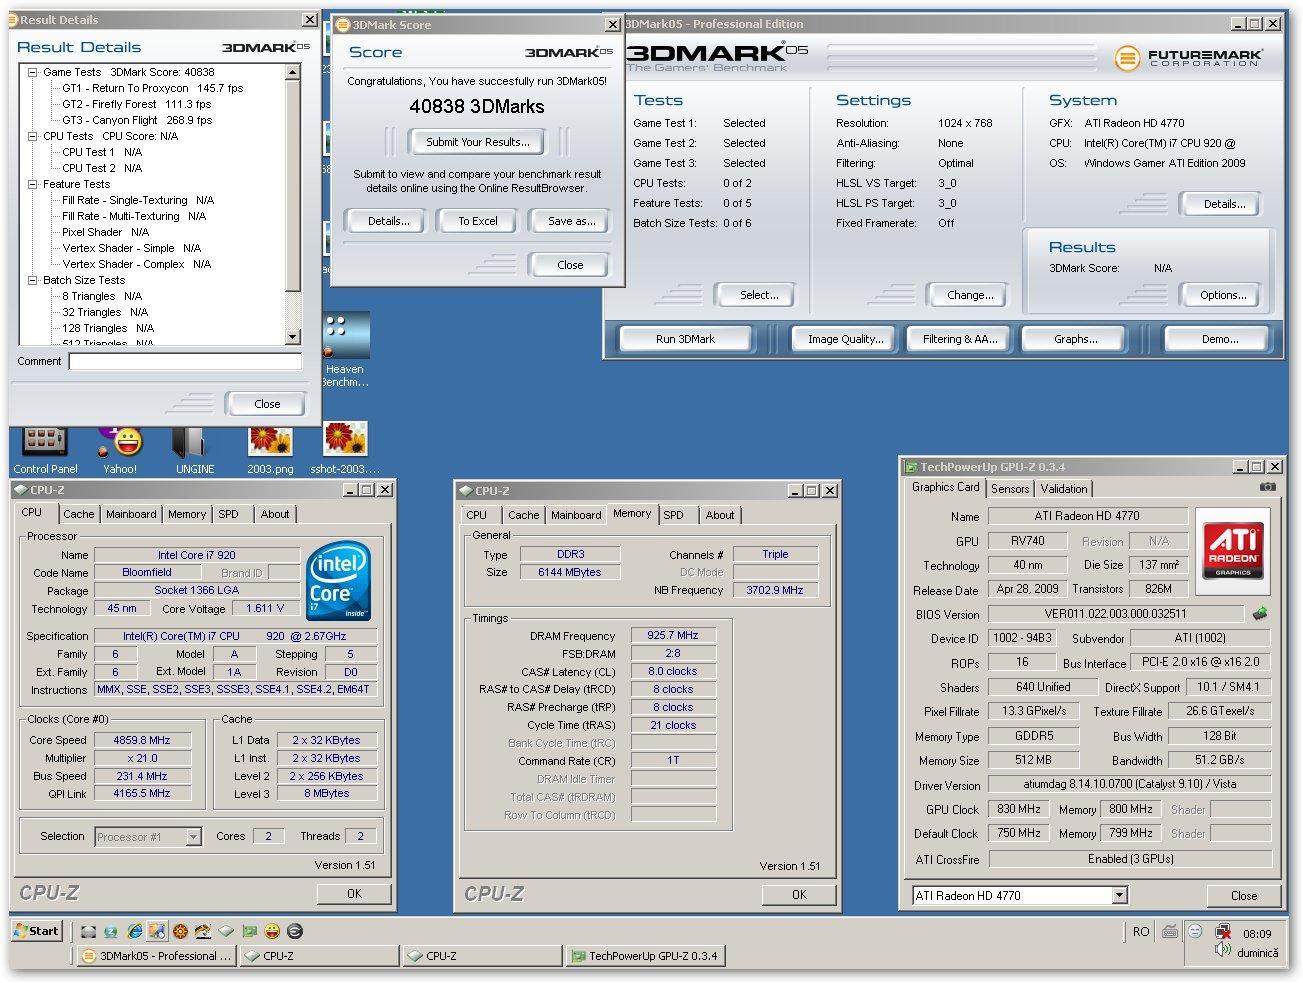Click Submit Your Results button
The width and height of the screenshot is (1303, 983).
click(477, 142)
